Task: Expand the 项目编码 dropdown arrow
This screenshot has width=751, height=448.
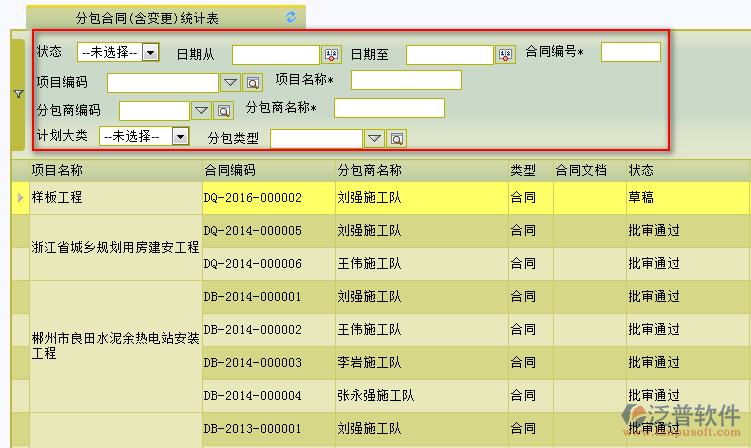Action: tap(230, 82)
